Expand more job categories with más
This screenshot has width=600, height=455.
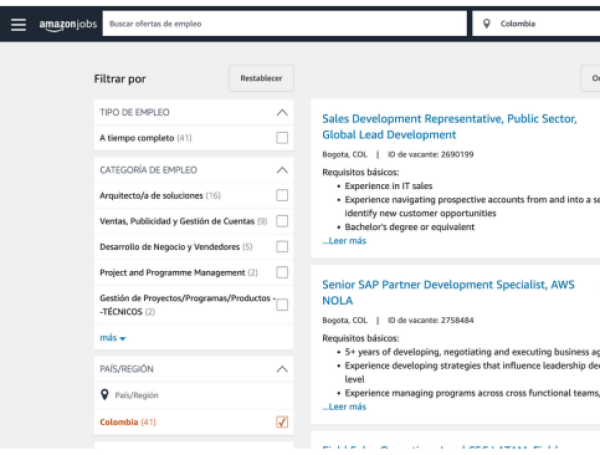pyautogui.click(x=112, y=338)
